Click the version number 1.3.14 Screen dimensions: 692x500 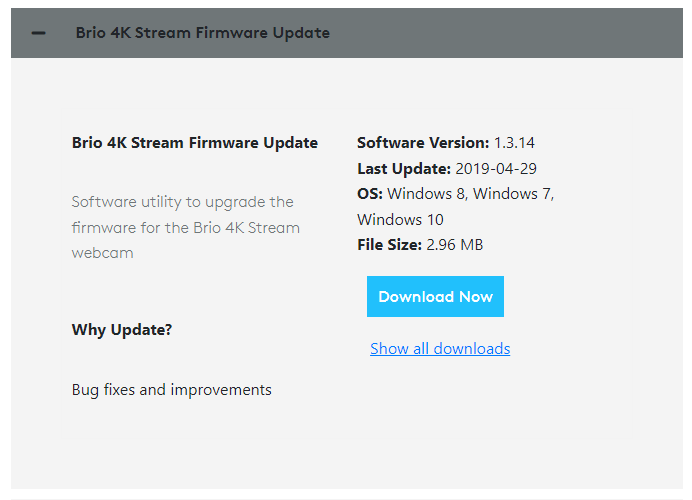click(x=514, y=143)
